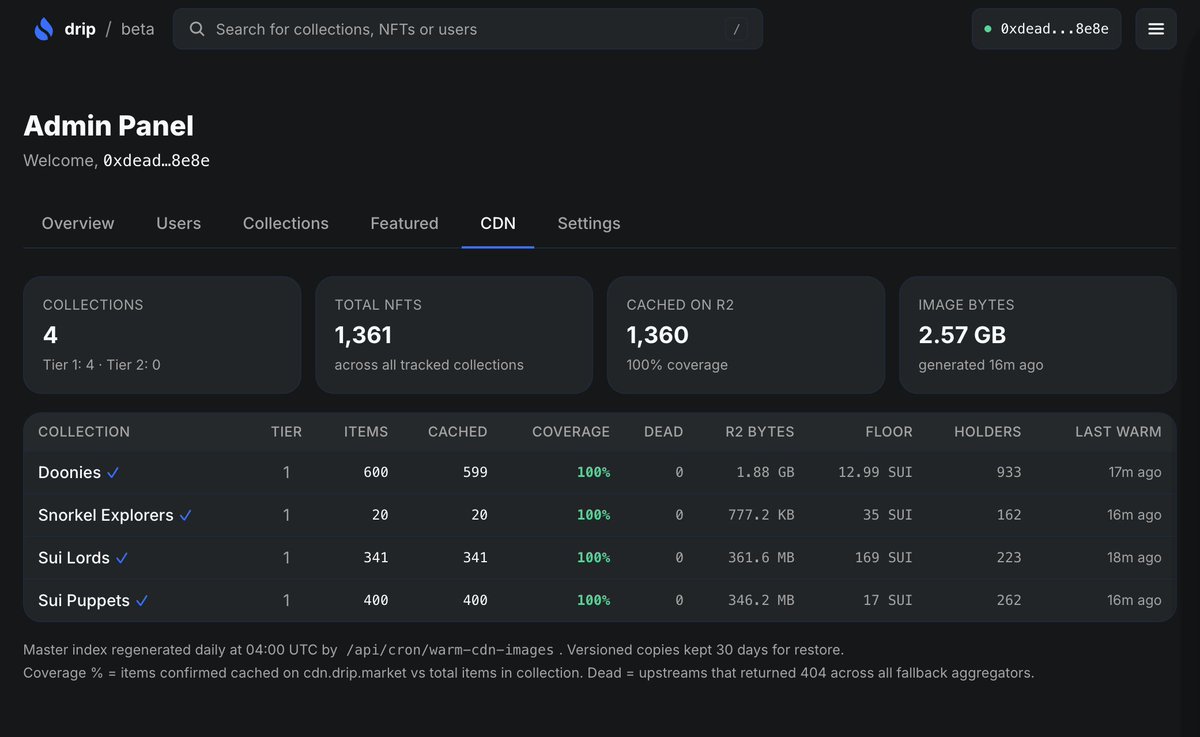Click Sui Puppets R2 bytes 346.2 MB
1200x737 pixels.
tap(761, 600)
